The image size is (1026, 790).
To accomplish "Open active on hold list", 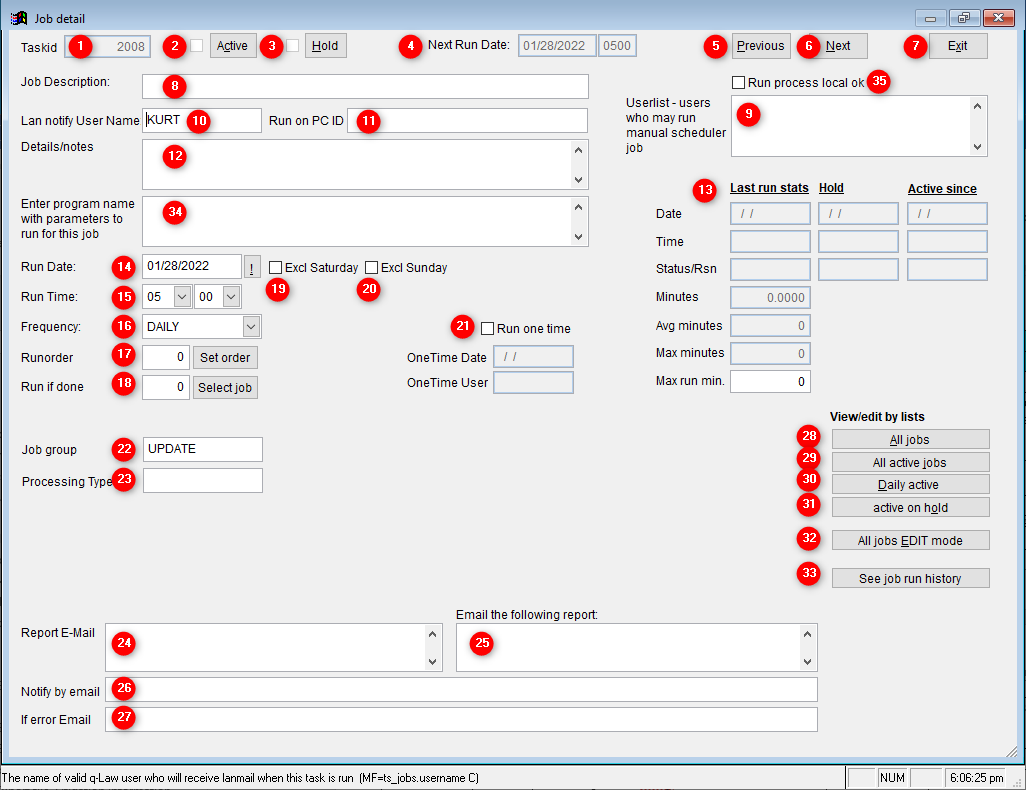I will (x=910, y=507).
